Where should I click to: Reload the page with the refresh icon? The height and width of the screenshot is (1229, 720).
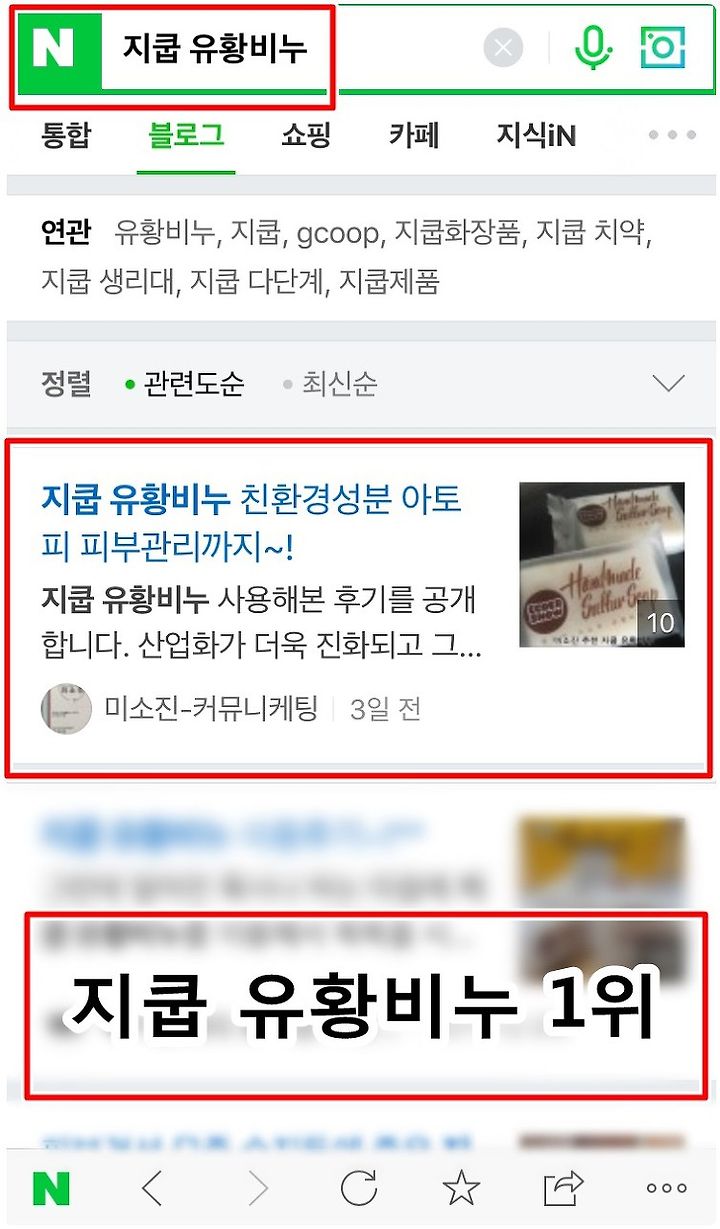click(359, 1188)
